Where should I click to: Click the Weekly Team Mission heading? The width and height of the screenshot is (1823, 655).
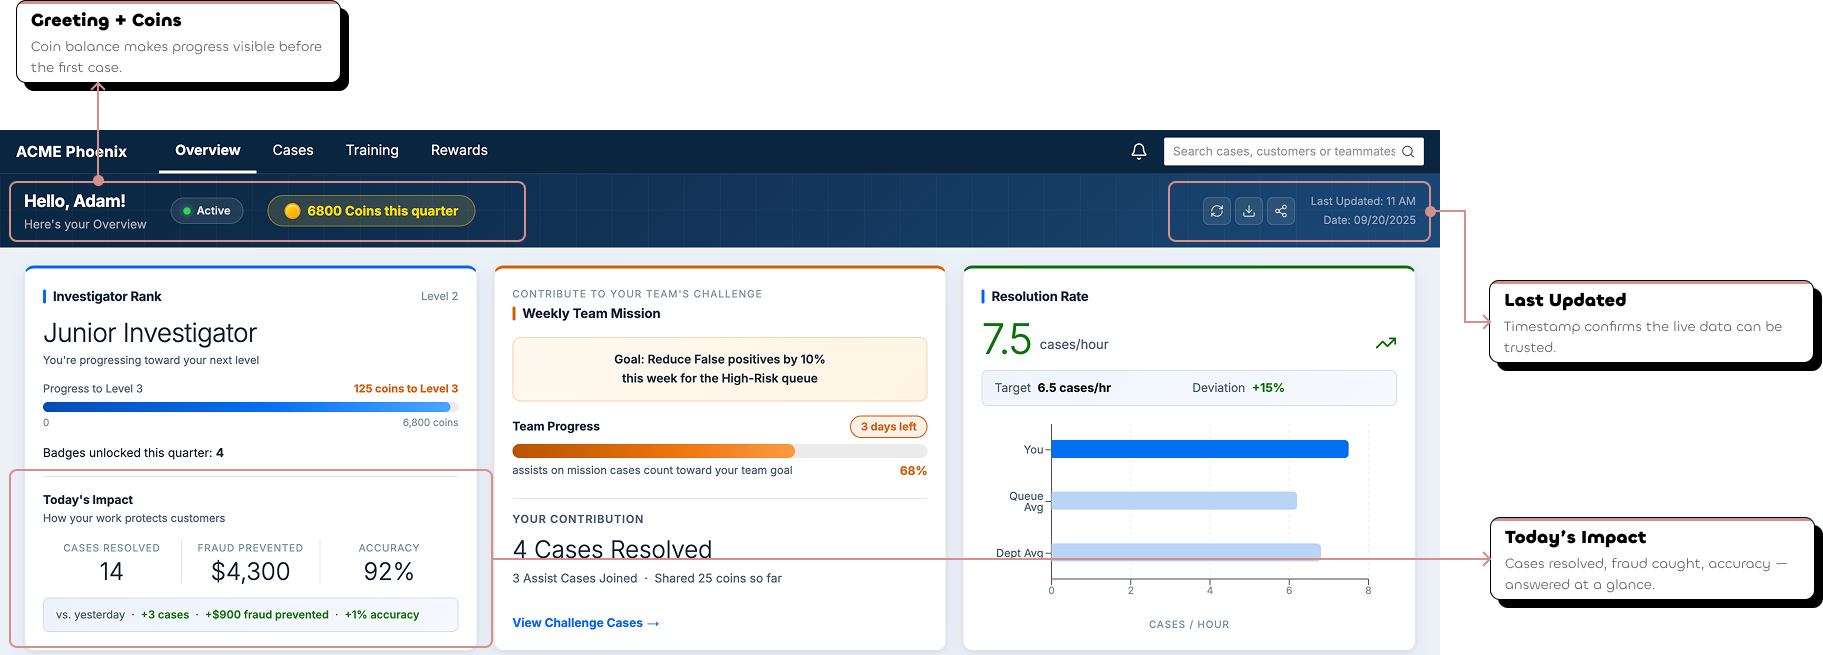tap(591, 314)
